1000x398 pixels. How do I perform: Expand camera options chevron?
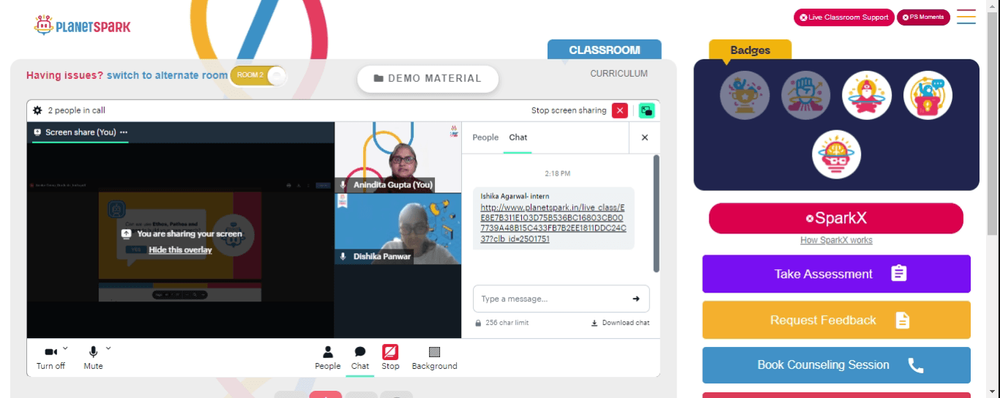[66, 348]
